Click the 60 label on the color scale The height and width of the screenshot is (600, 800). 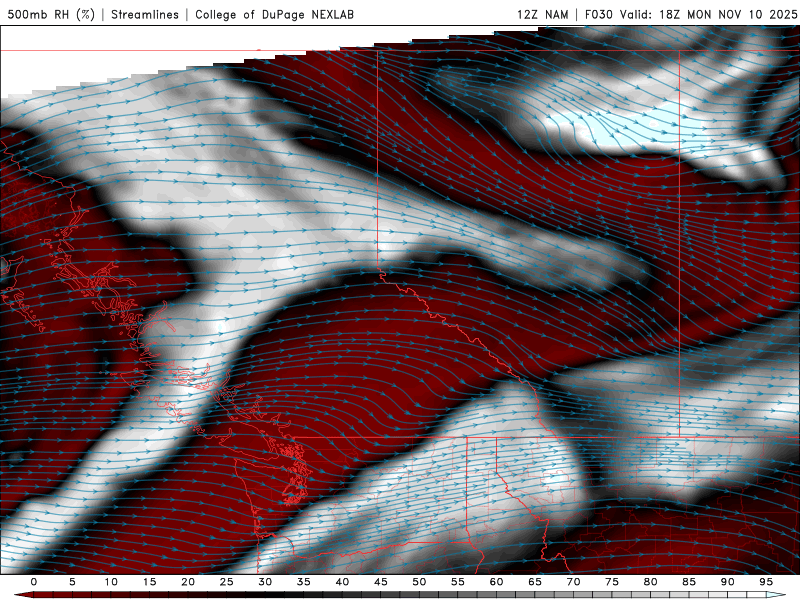pyautogui.click(x=496, y=582)
